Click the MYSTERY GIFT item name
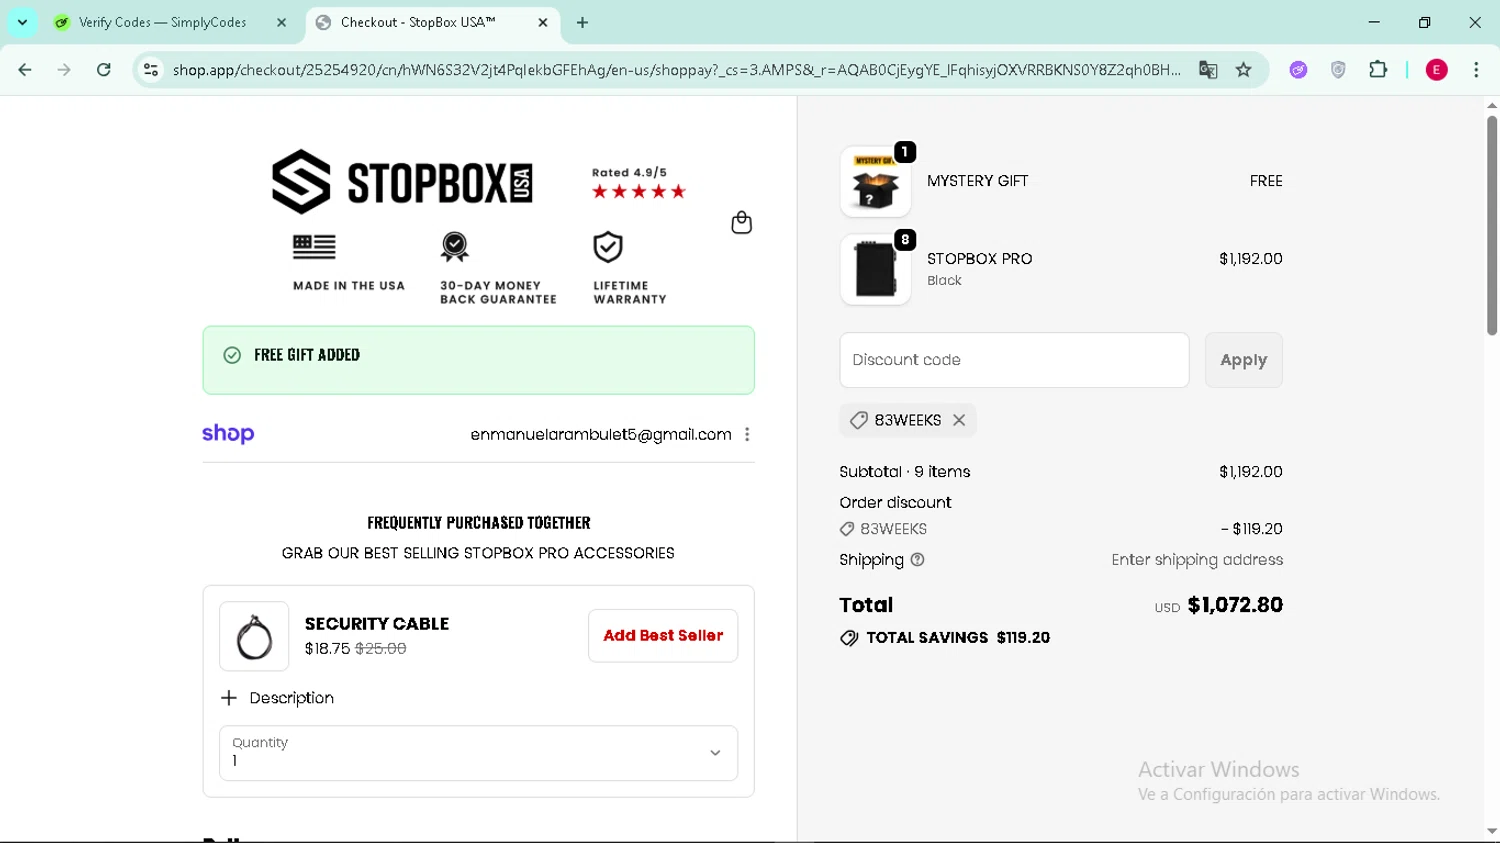The height and width of the screenshot is (843, 1500). pyautogui.click(x=978, y=181)
